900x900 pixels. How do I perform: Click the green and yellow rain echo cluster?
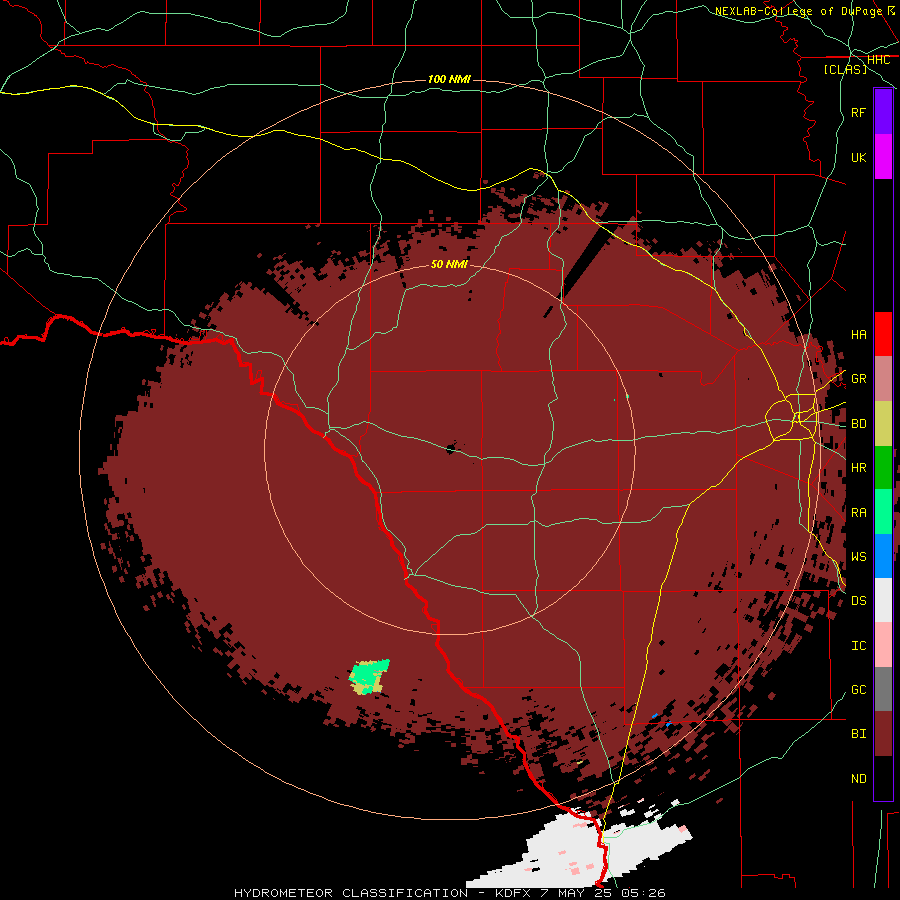(x=368, y=677)
